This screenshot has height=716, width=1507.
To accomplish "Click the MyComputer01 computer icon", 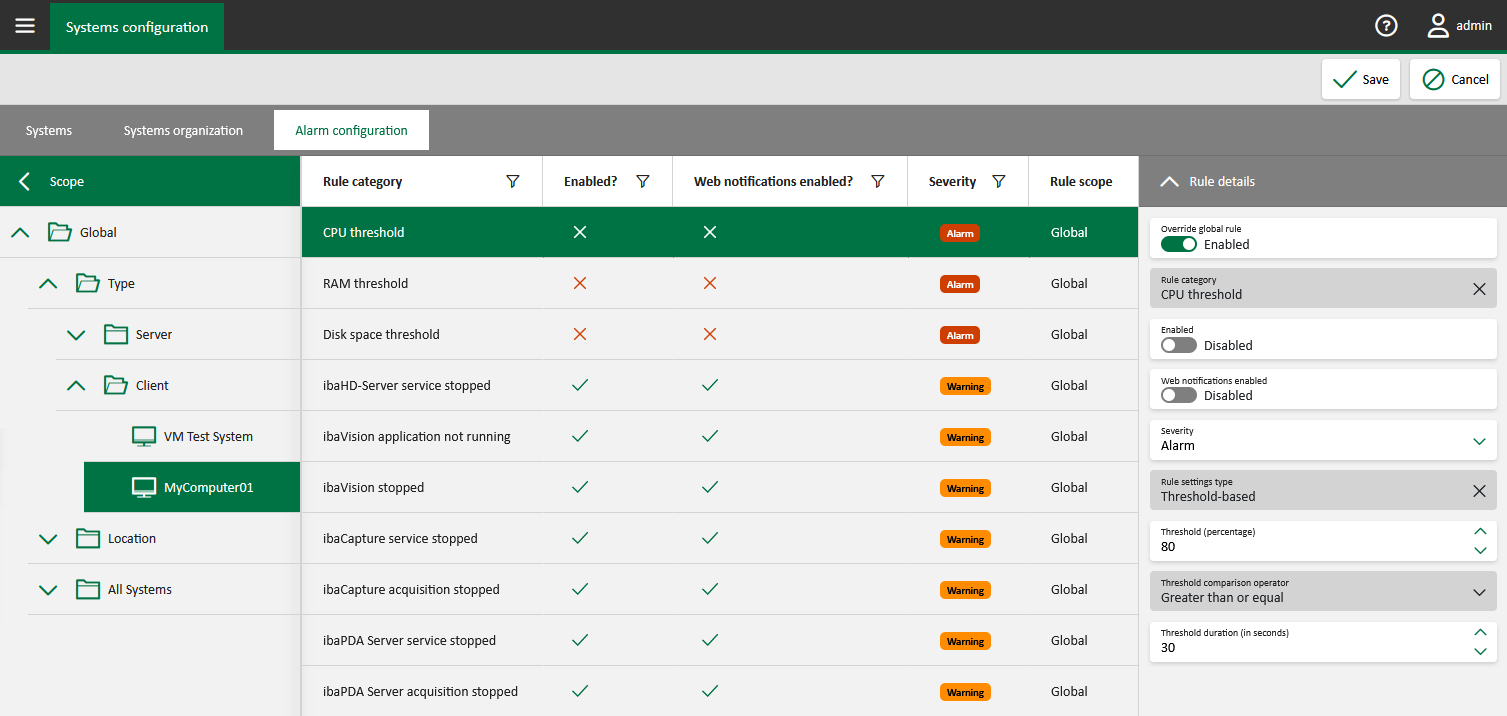I will click(144, 487).
